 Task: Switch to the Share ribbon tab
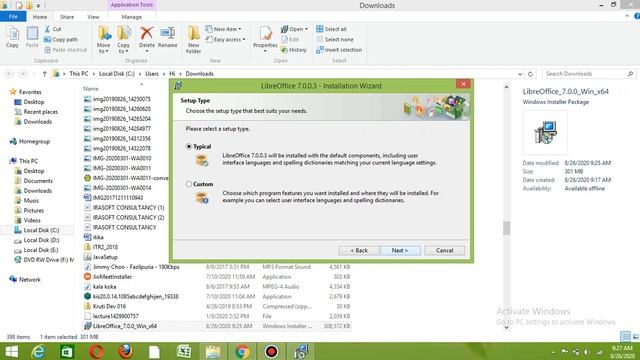click(x=67, y=17)
